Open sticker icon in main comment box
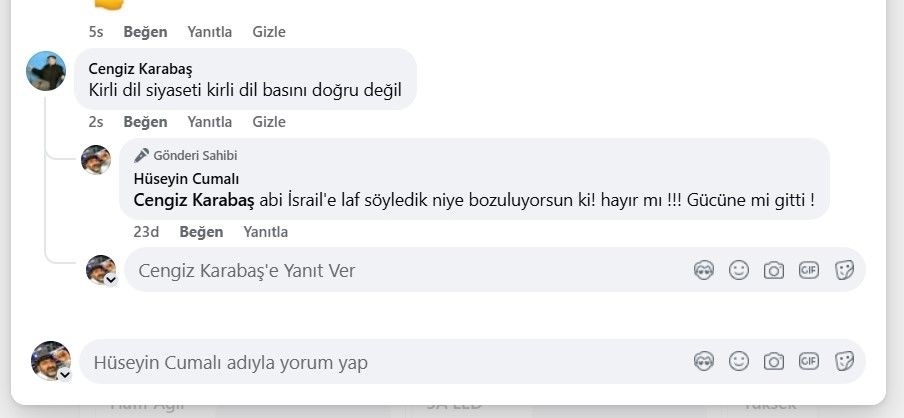Viewport: 904px width, 418px height. pos(844,361)
